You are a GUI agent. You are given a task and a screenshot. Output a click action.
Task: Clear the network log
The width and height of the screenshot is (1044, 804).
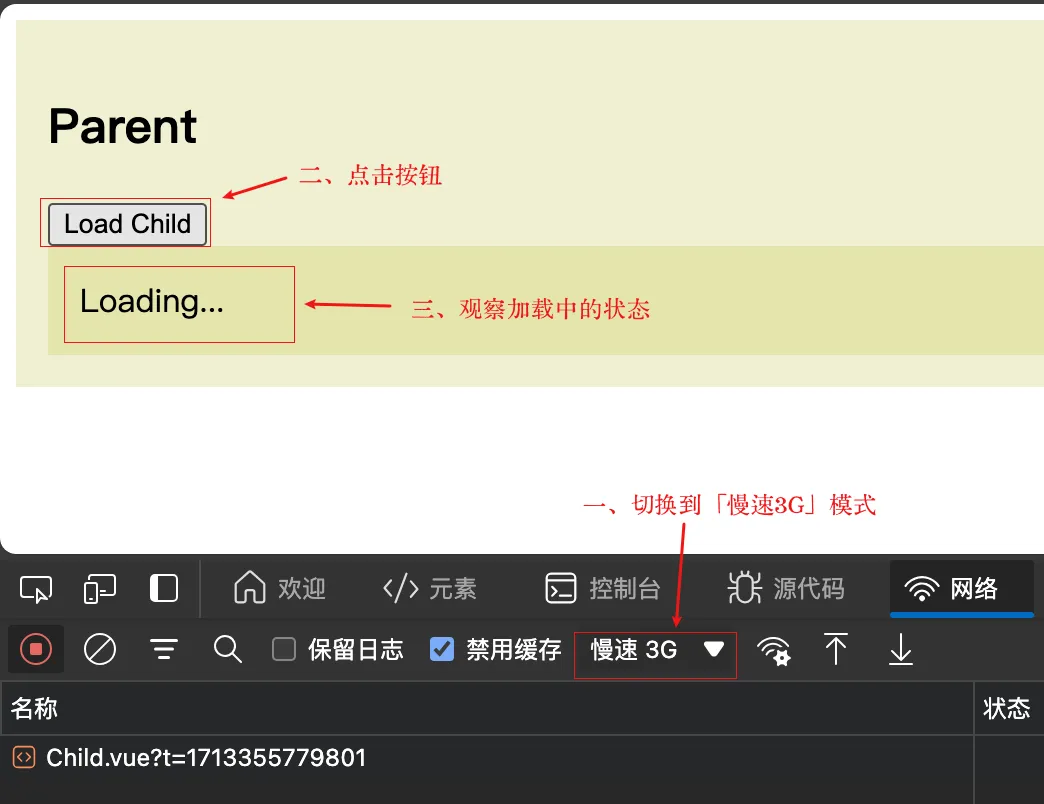coord(100,649)
